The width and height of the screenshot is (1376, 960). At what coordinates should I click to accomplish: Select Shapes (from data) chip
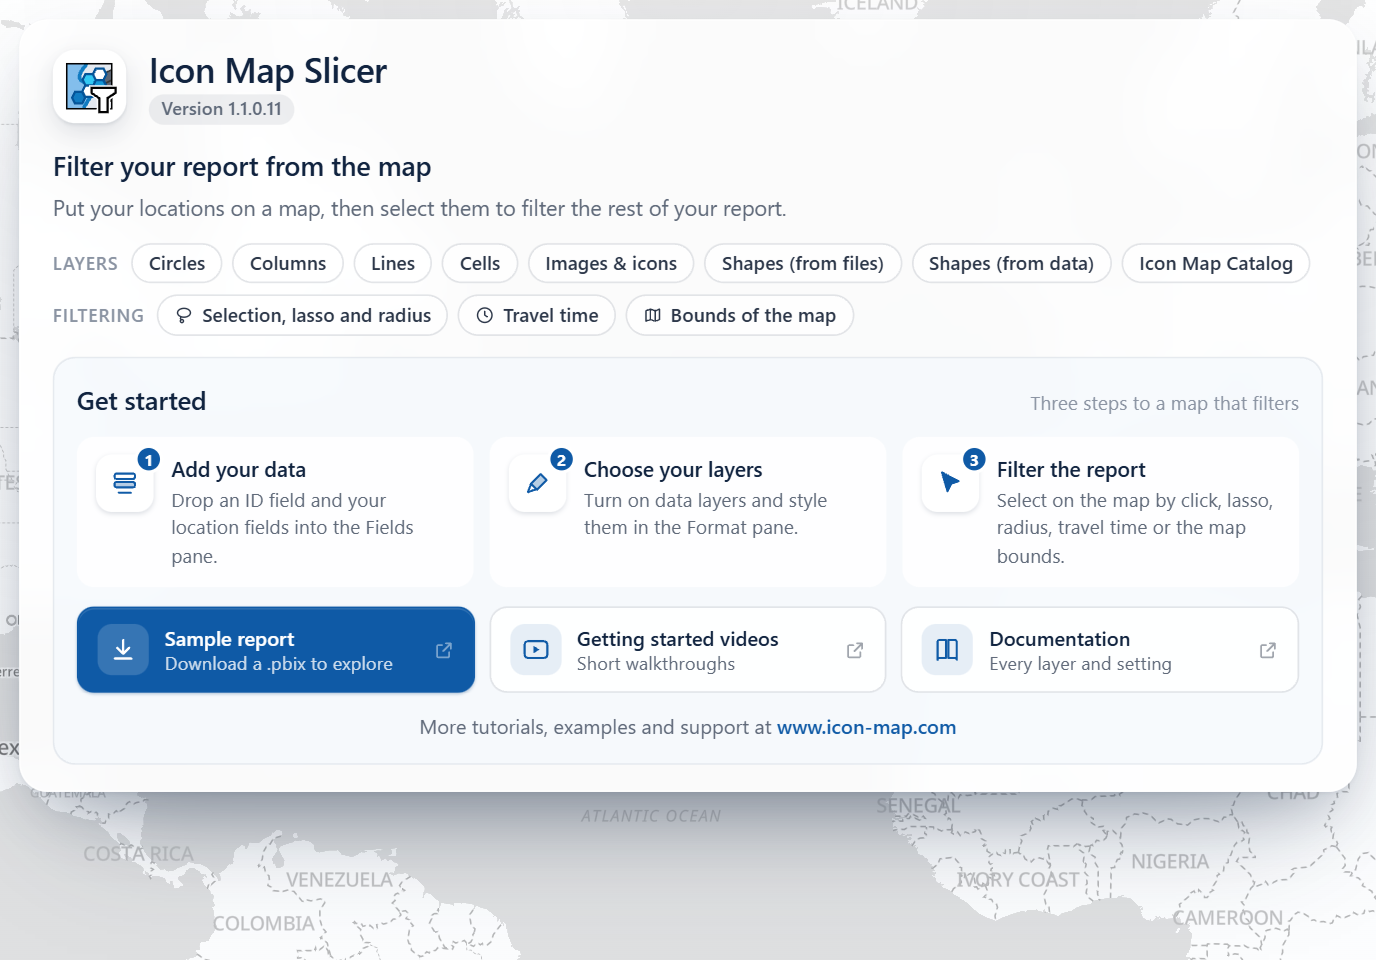[1011, 263]
